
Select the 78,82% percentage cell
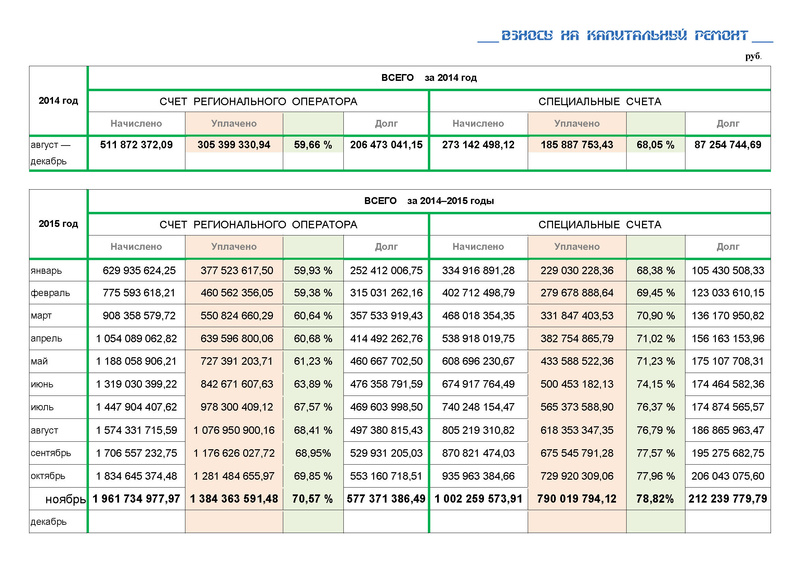coord(655,498)
